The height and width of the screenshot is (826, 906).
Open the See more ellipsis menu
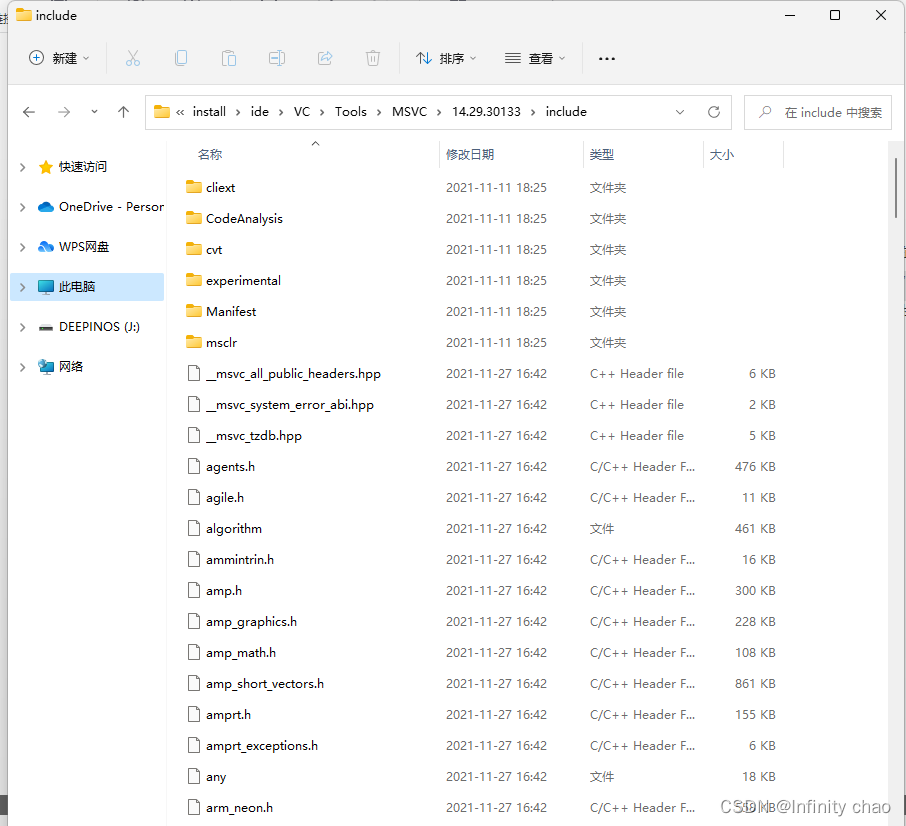607,58
